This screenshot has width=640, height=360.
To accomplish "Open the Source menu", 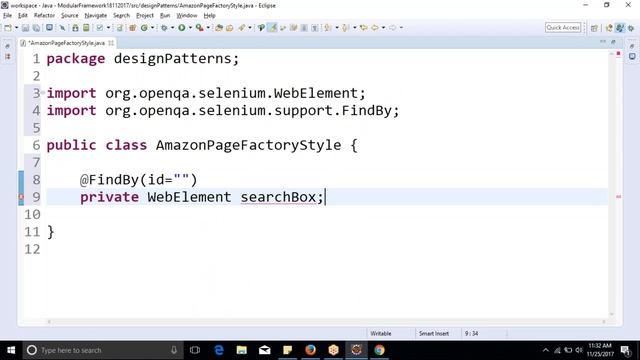I will [70, 16].
